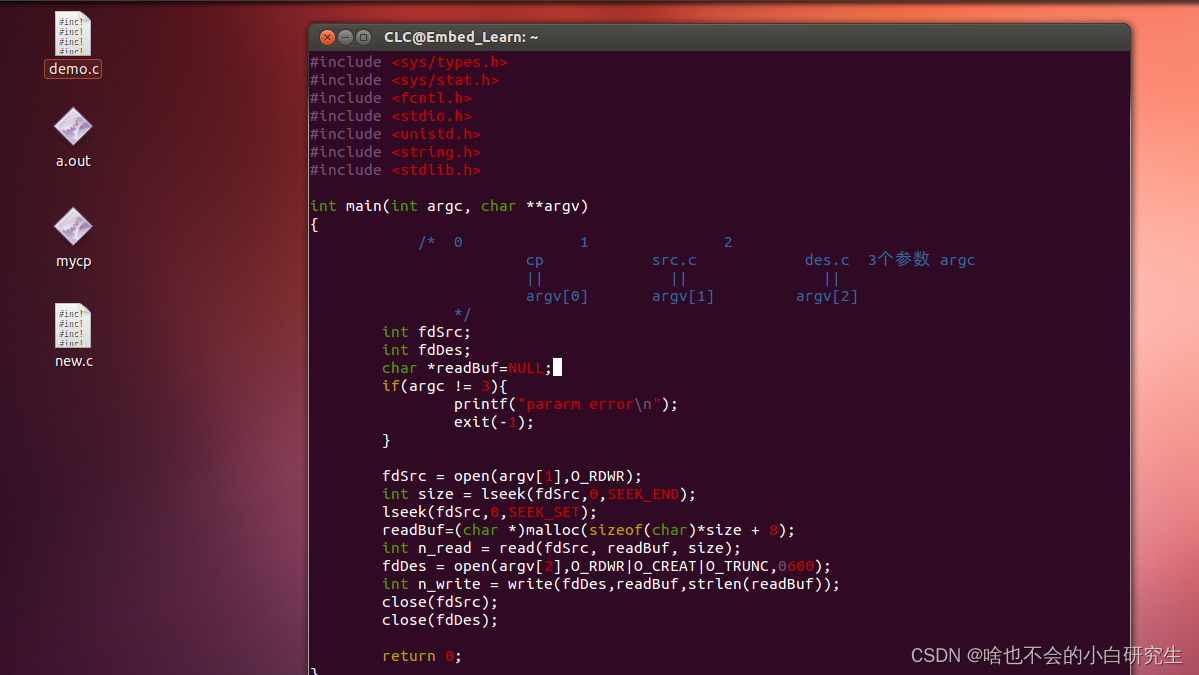
Task: Close the terminal window
Action: tap(325, 36)
